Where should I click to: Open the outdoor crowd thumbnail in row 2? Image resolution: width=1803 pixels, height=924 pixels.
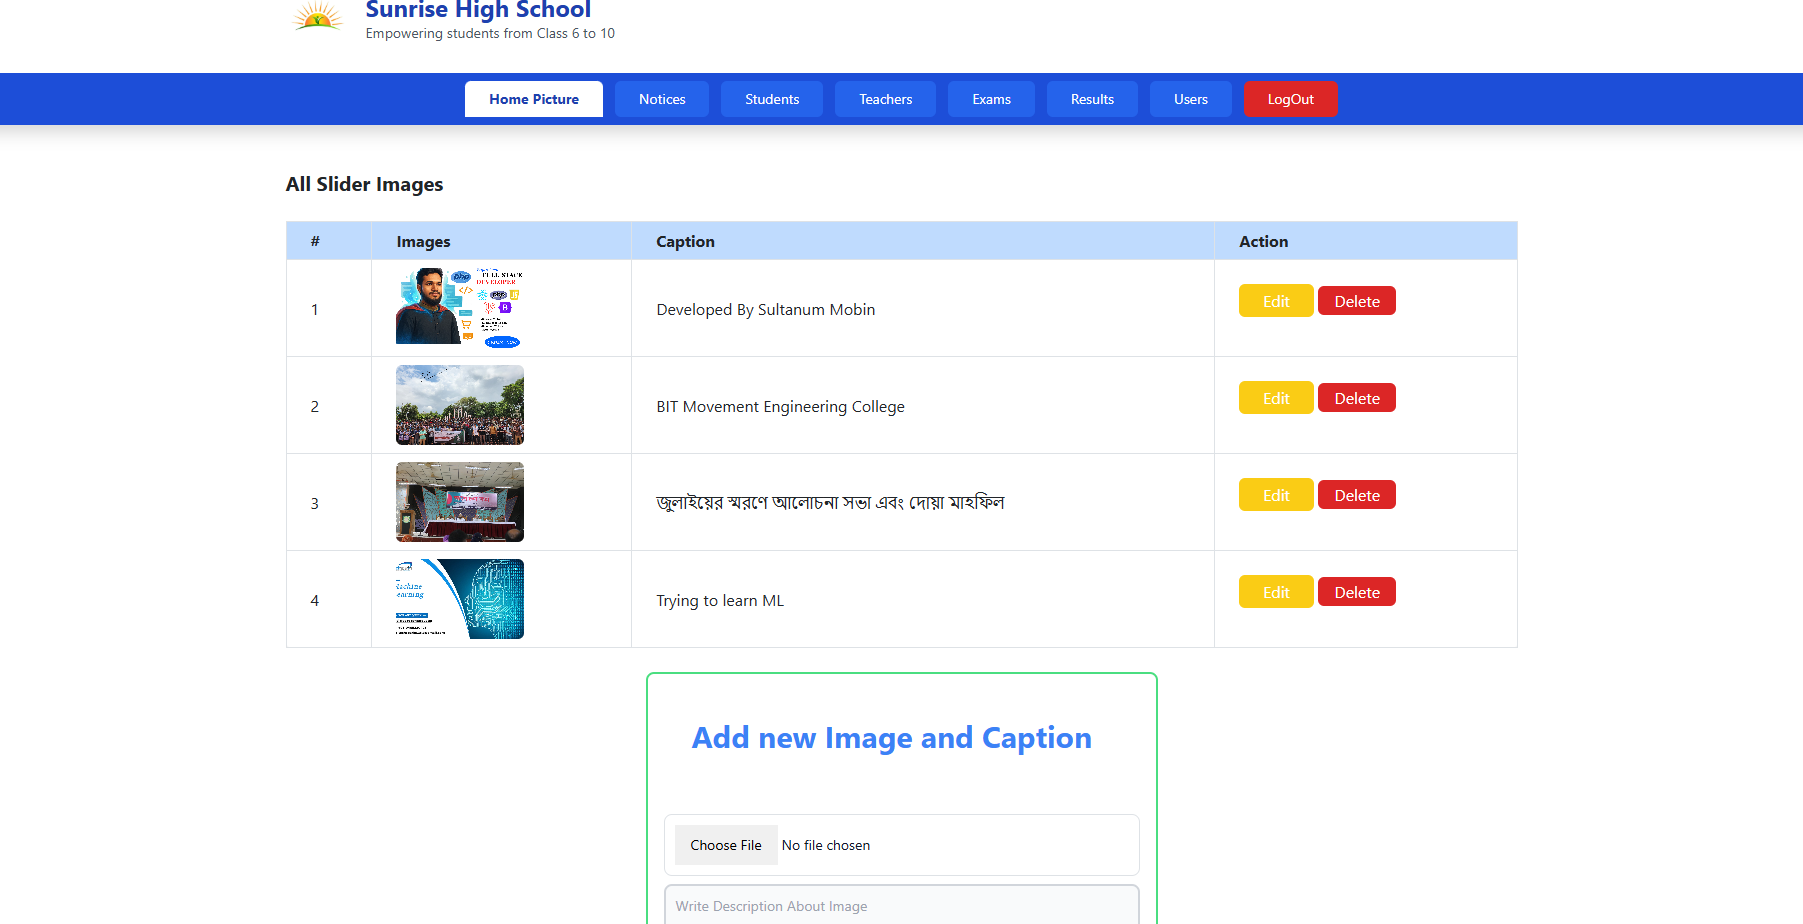pyautogui.click(x=460, y=405)
